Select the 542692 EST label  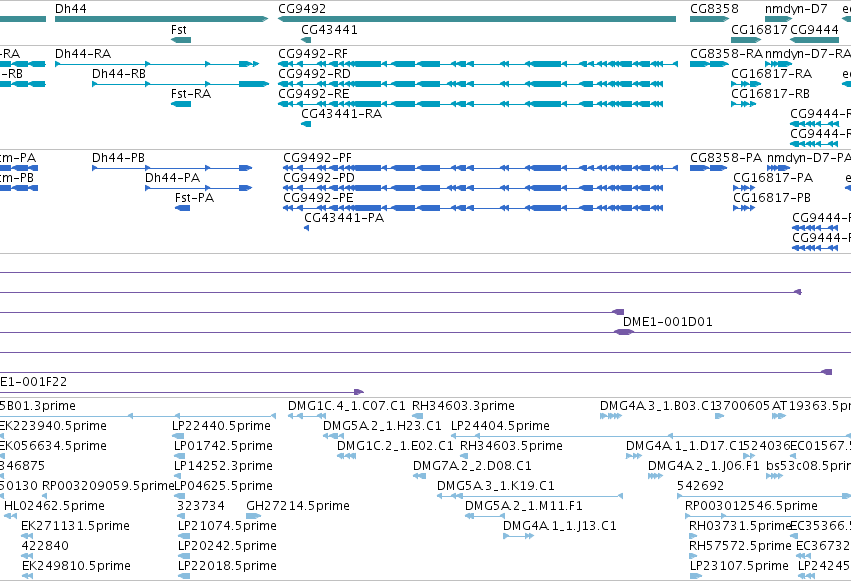point(701,486)
